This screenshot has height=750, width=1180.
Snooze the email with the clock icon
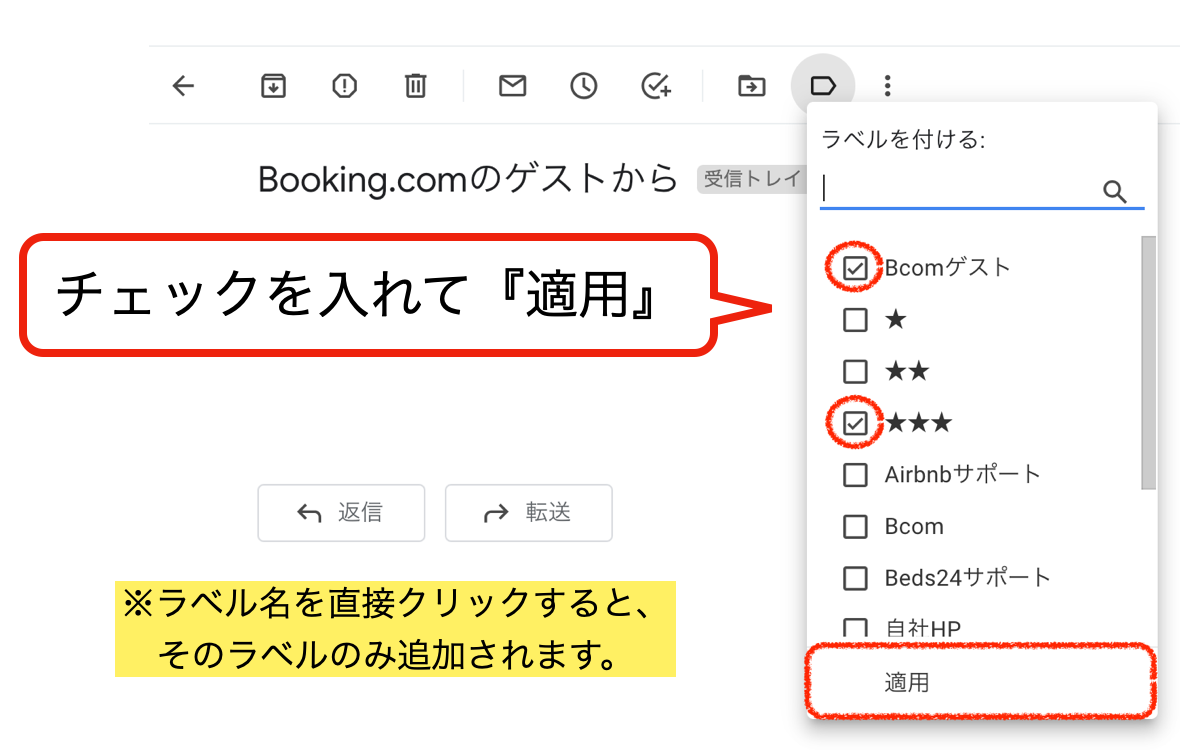(x=583, y=86)
